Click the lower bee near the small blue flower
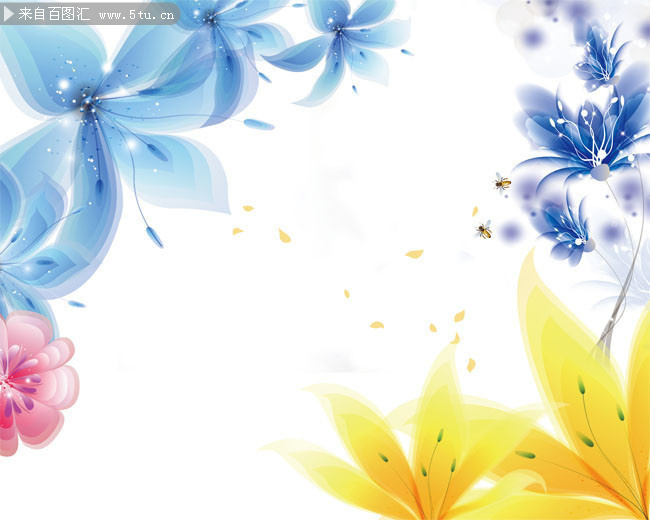Screen dimensions: 650x520 point(484,230)
